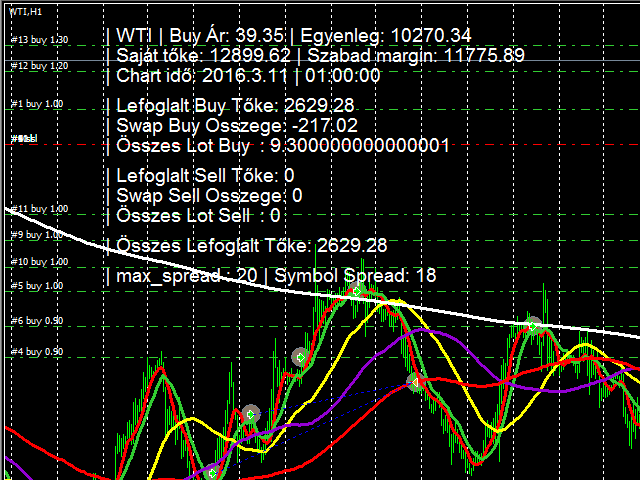Select the #6 buy 0.90 order label
The width and height of the screenshot is (640, 480).
click(37, 320)
